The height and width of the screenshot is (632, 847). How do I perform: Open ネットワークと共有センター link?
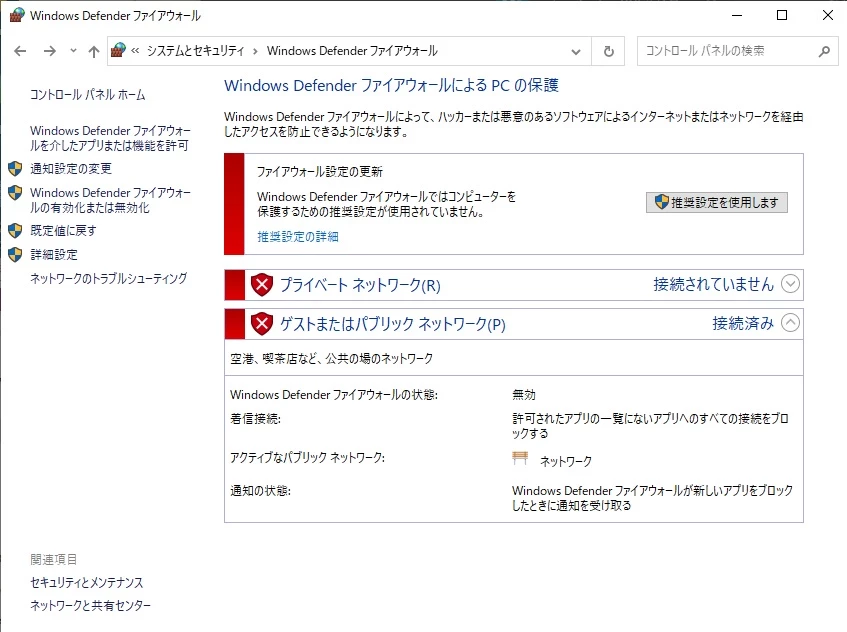point(91,606)
